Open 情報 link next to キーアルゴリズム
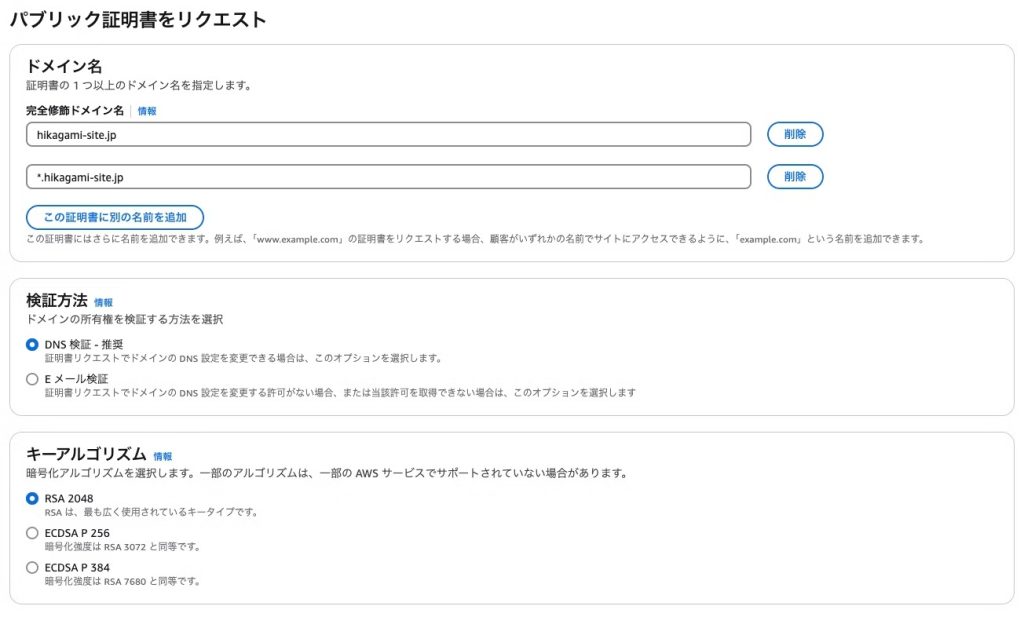Viewport: 1024px width, 617px height. 162,456
